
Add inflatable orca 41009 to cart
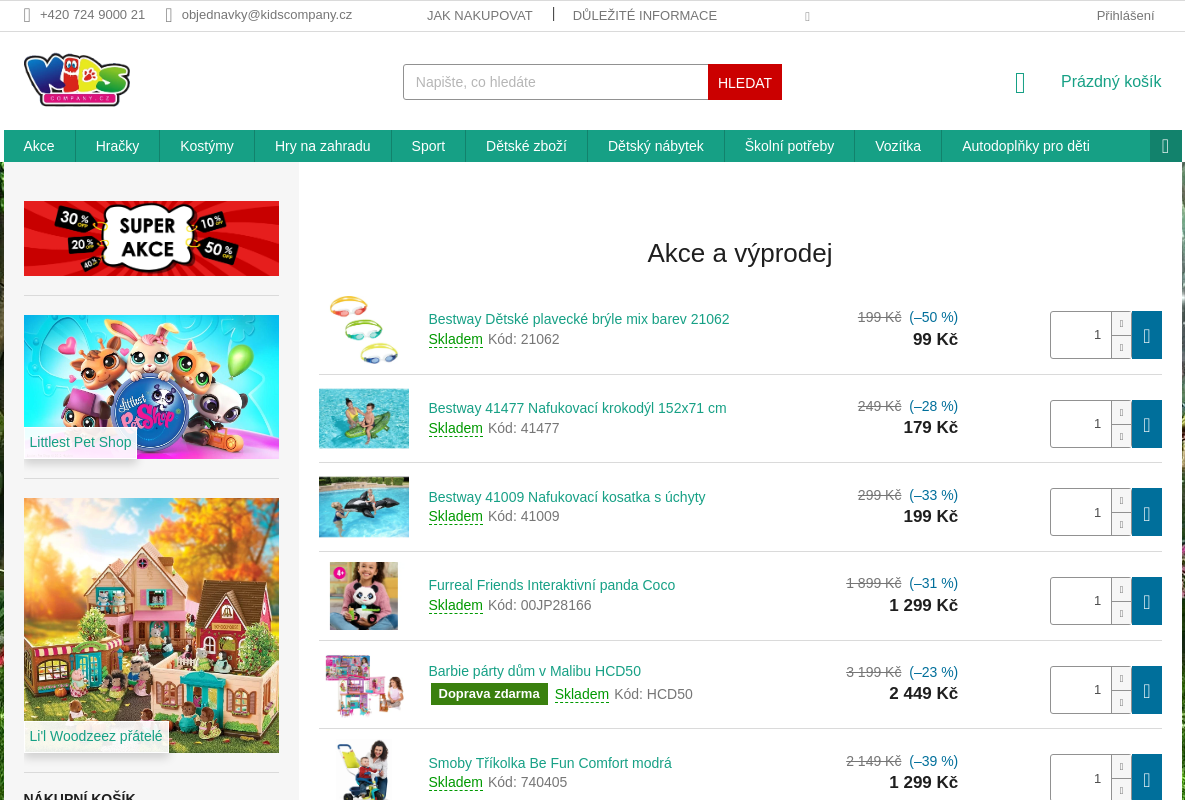[1146, 512]
